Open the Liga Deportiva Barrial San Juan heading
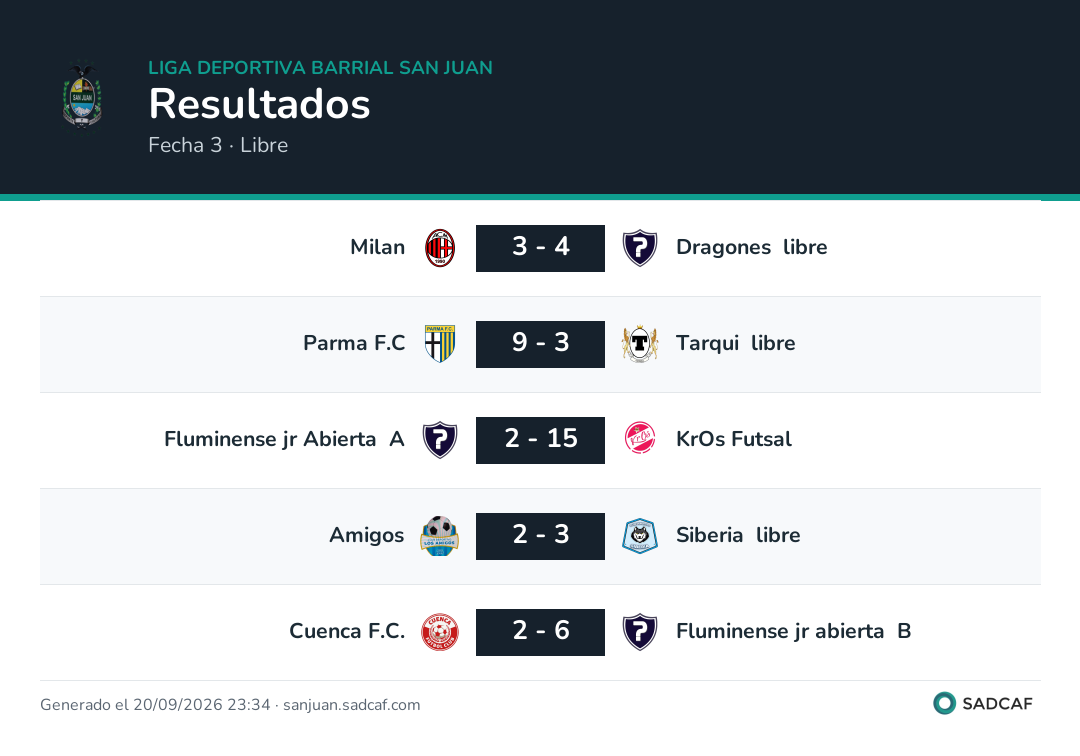 320,67
